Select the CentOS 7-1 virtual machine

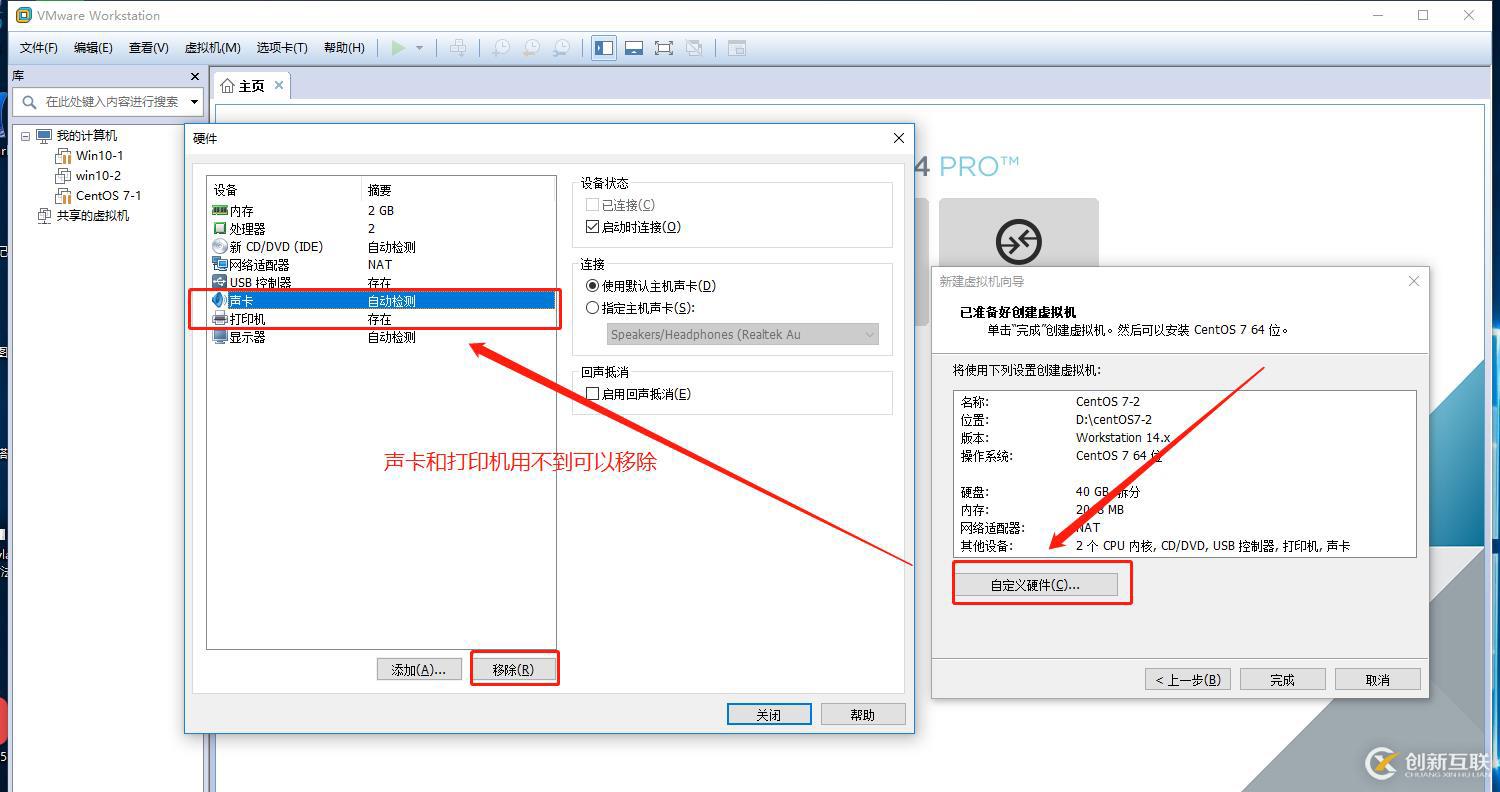[x=108, y=196]
